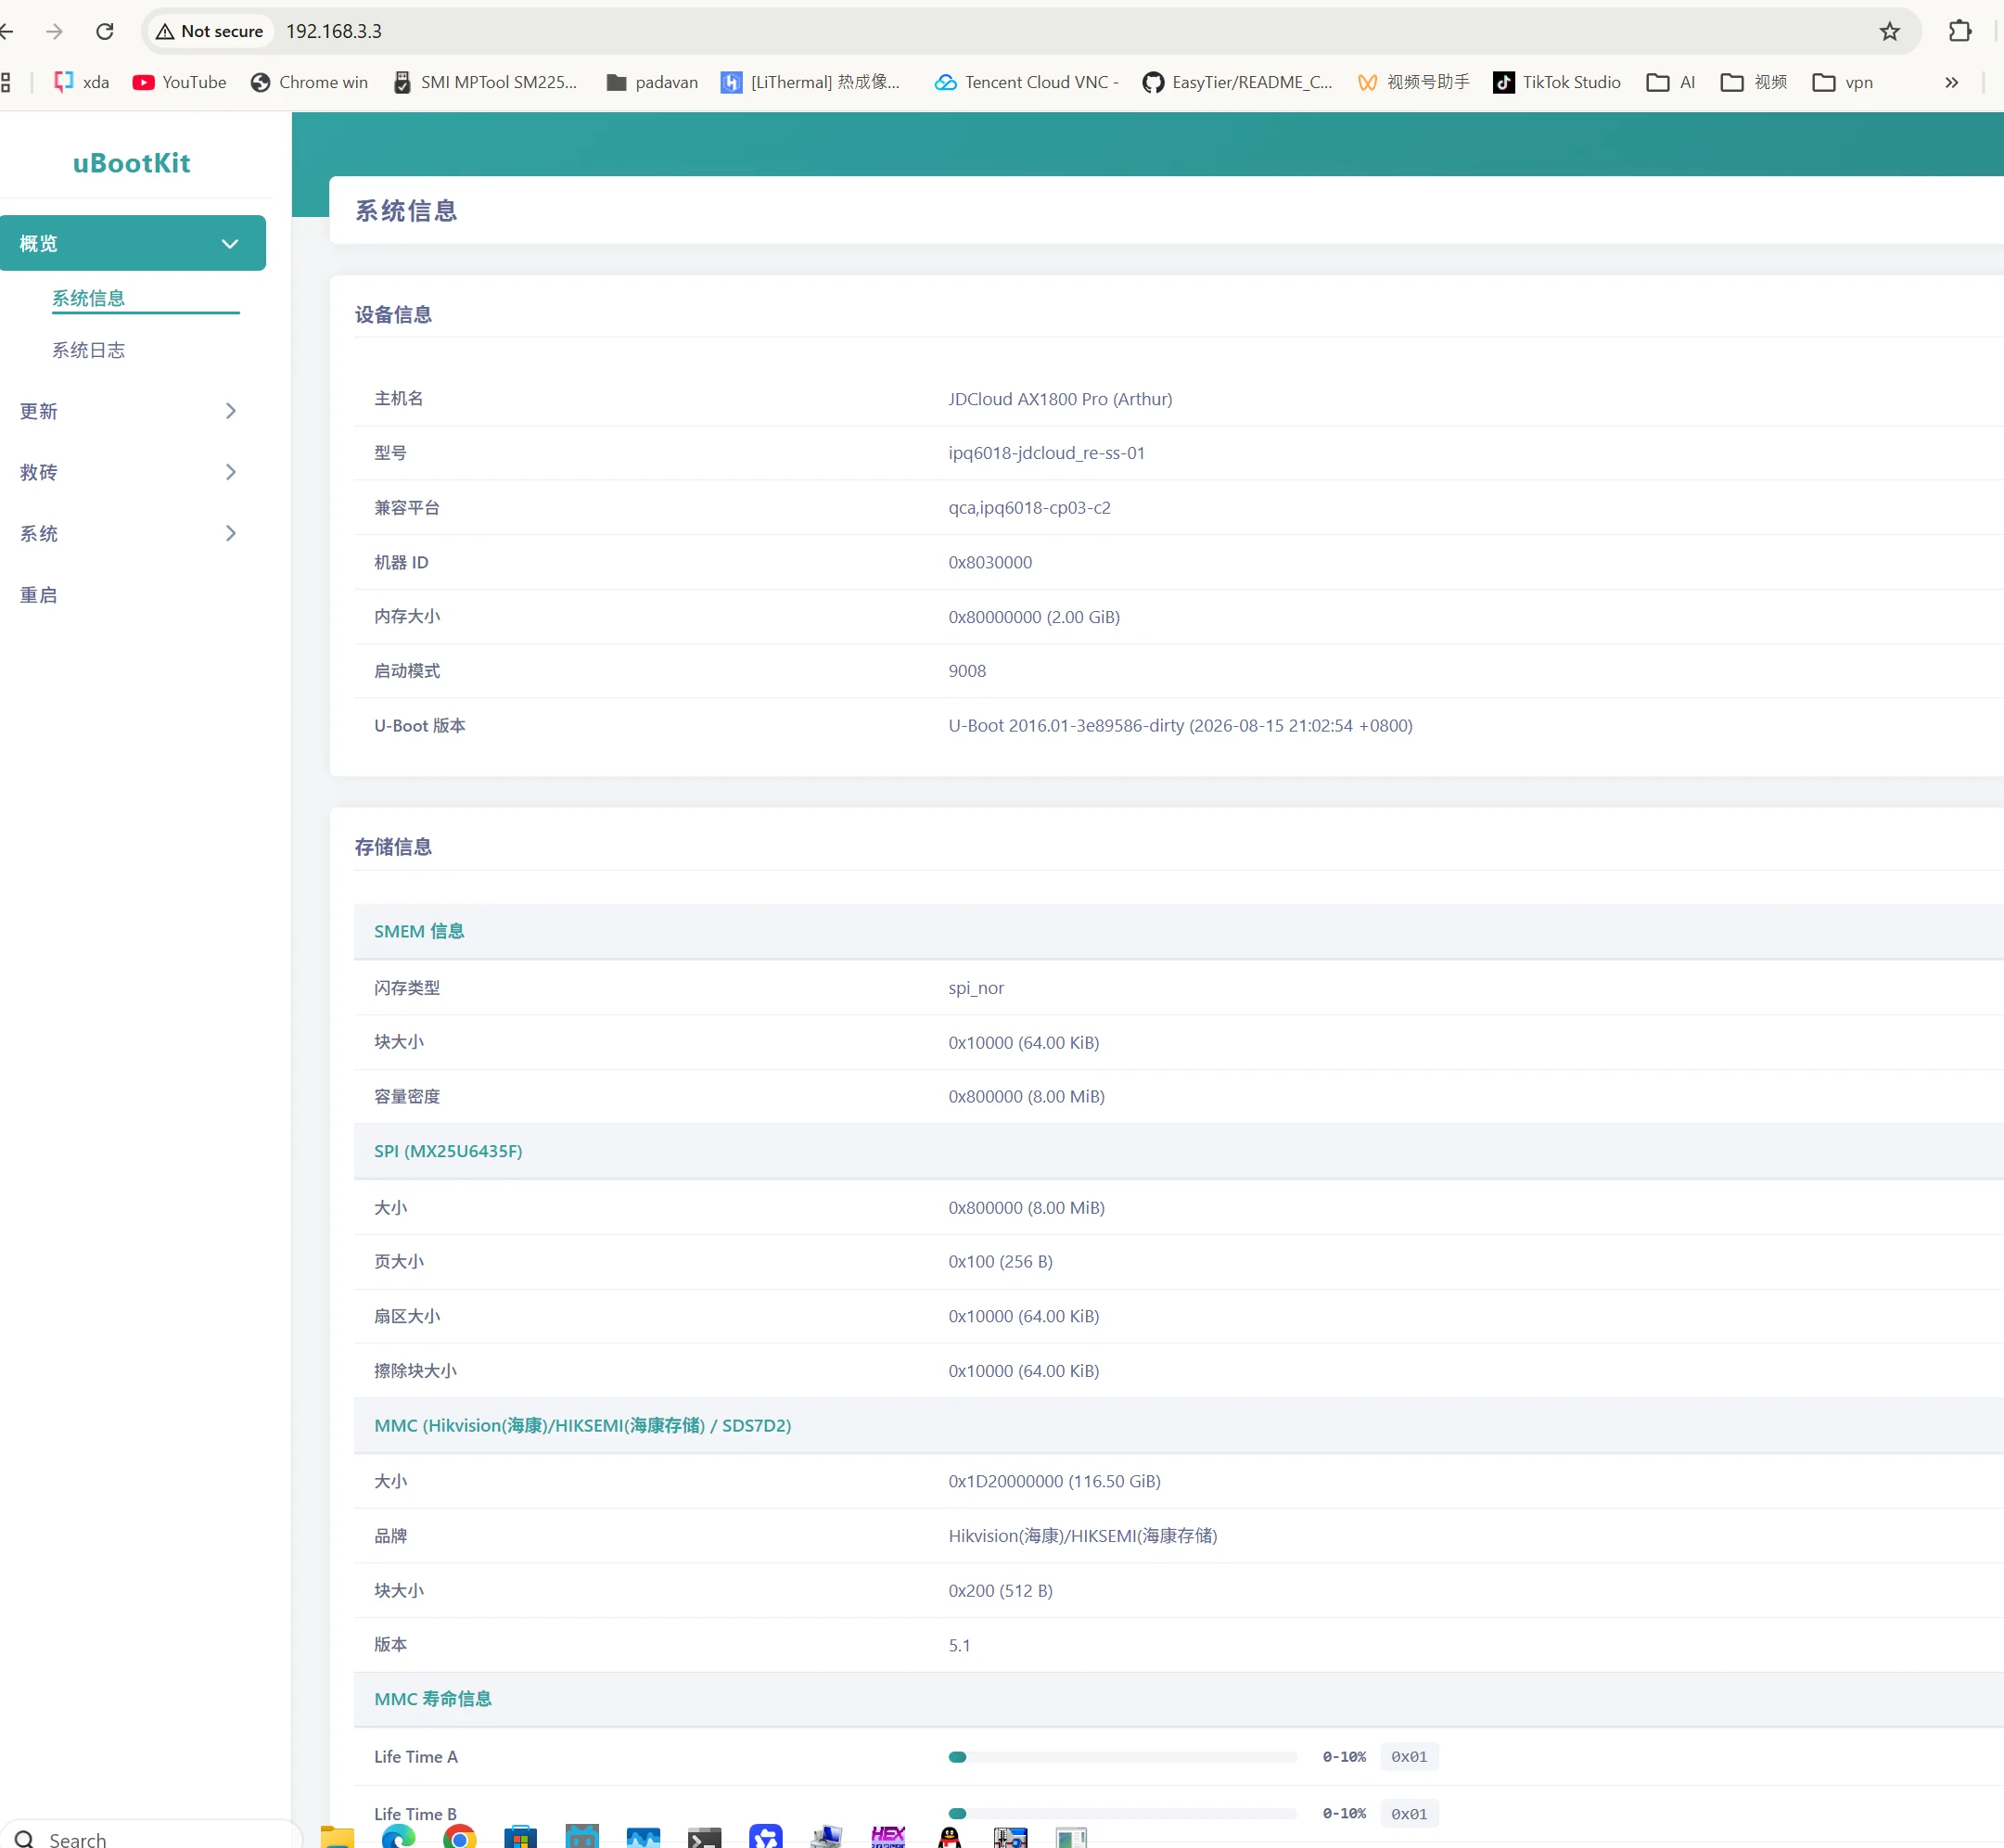Open the Tencent Cloud VNC bookmark
This screenshot has height=1848, width=2004.
click(x=1026, y=82)
